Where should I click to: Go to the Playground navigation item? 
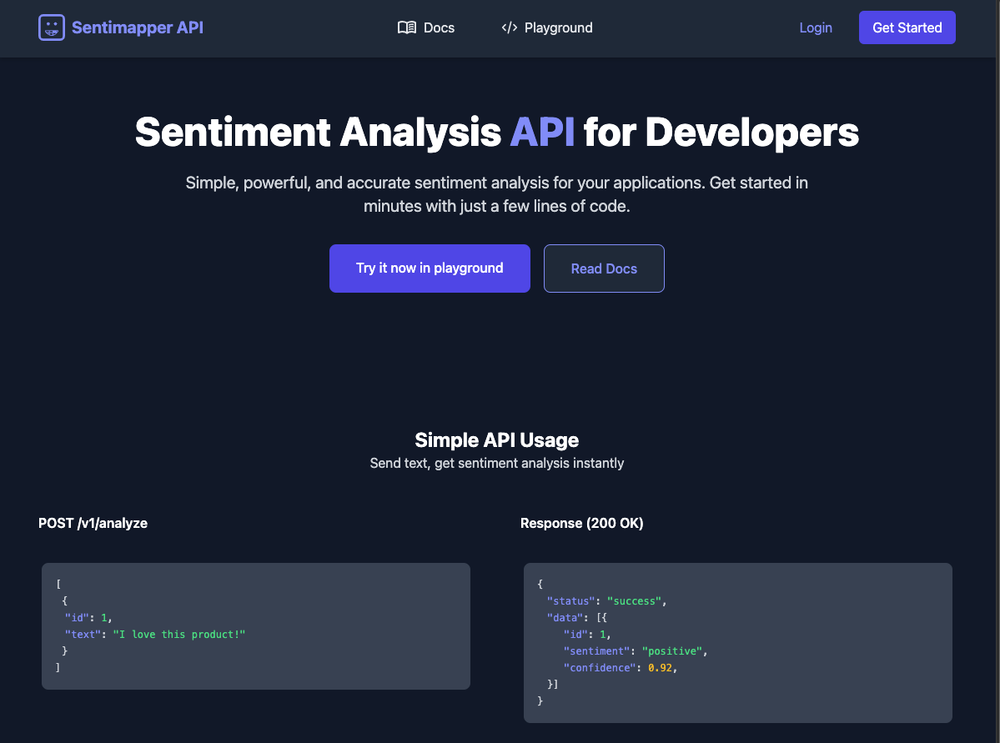tap(547, 27)
